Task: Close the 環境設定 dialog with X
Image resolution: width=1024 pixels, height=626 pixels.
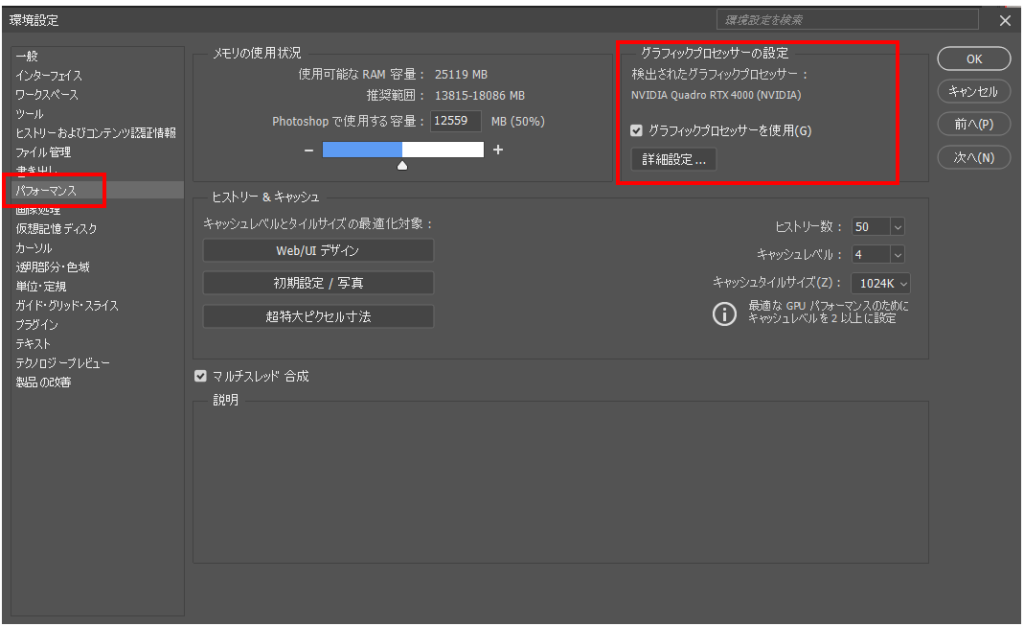Action: point(1004,20)
